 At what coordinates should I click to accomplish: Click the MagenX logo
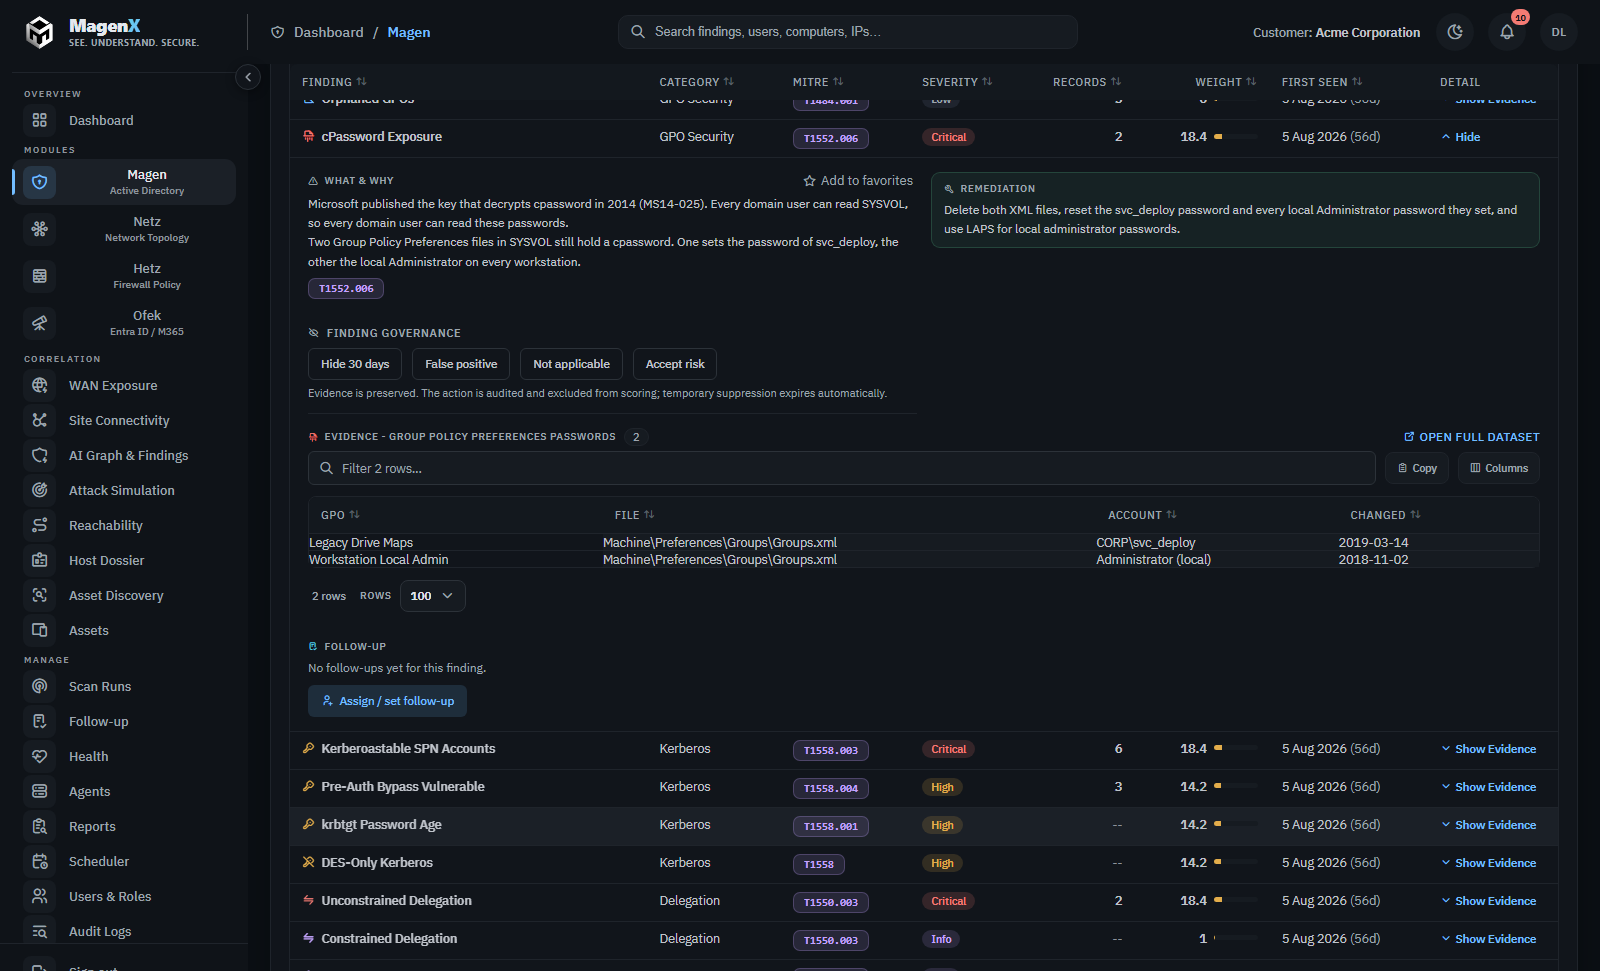112,32
